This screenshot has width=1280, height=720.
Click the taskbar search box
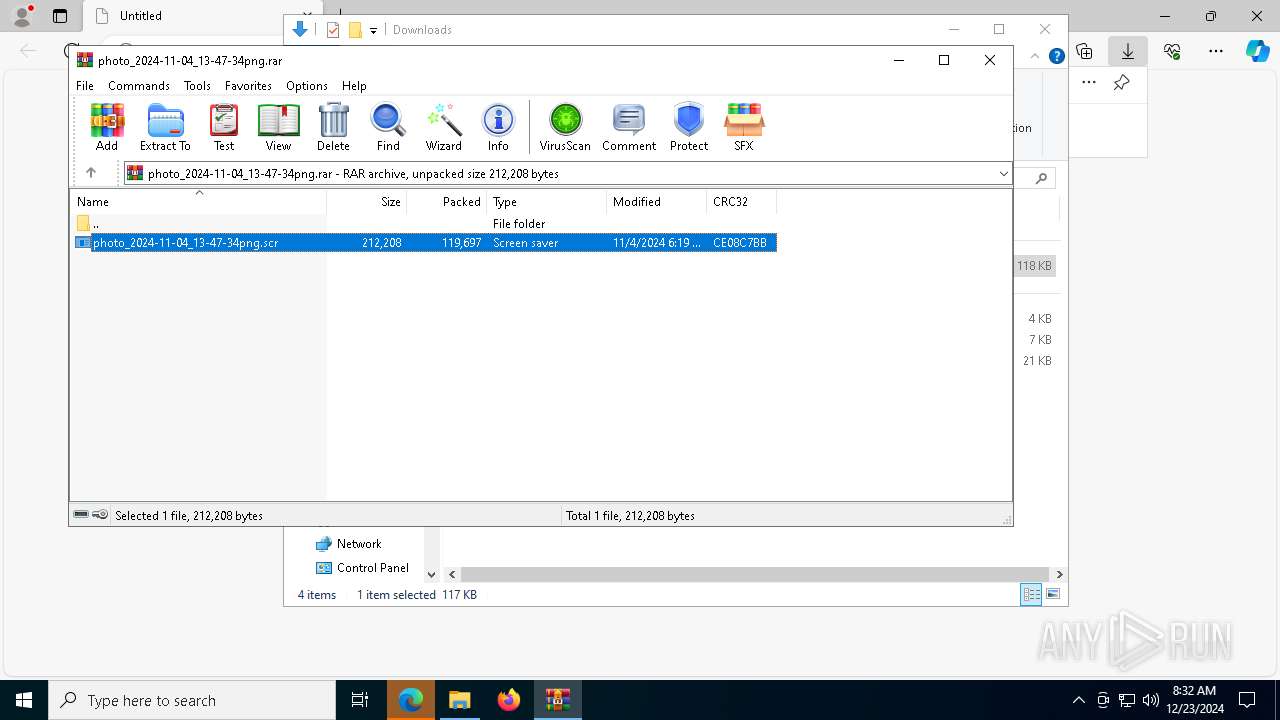192,700
